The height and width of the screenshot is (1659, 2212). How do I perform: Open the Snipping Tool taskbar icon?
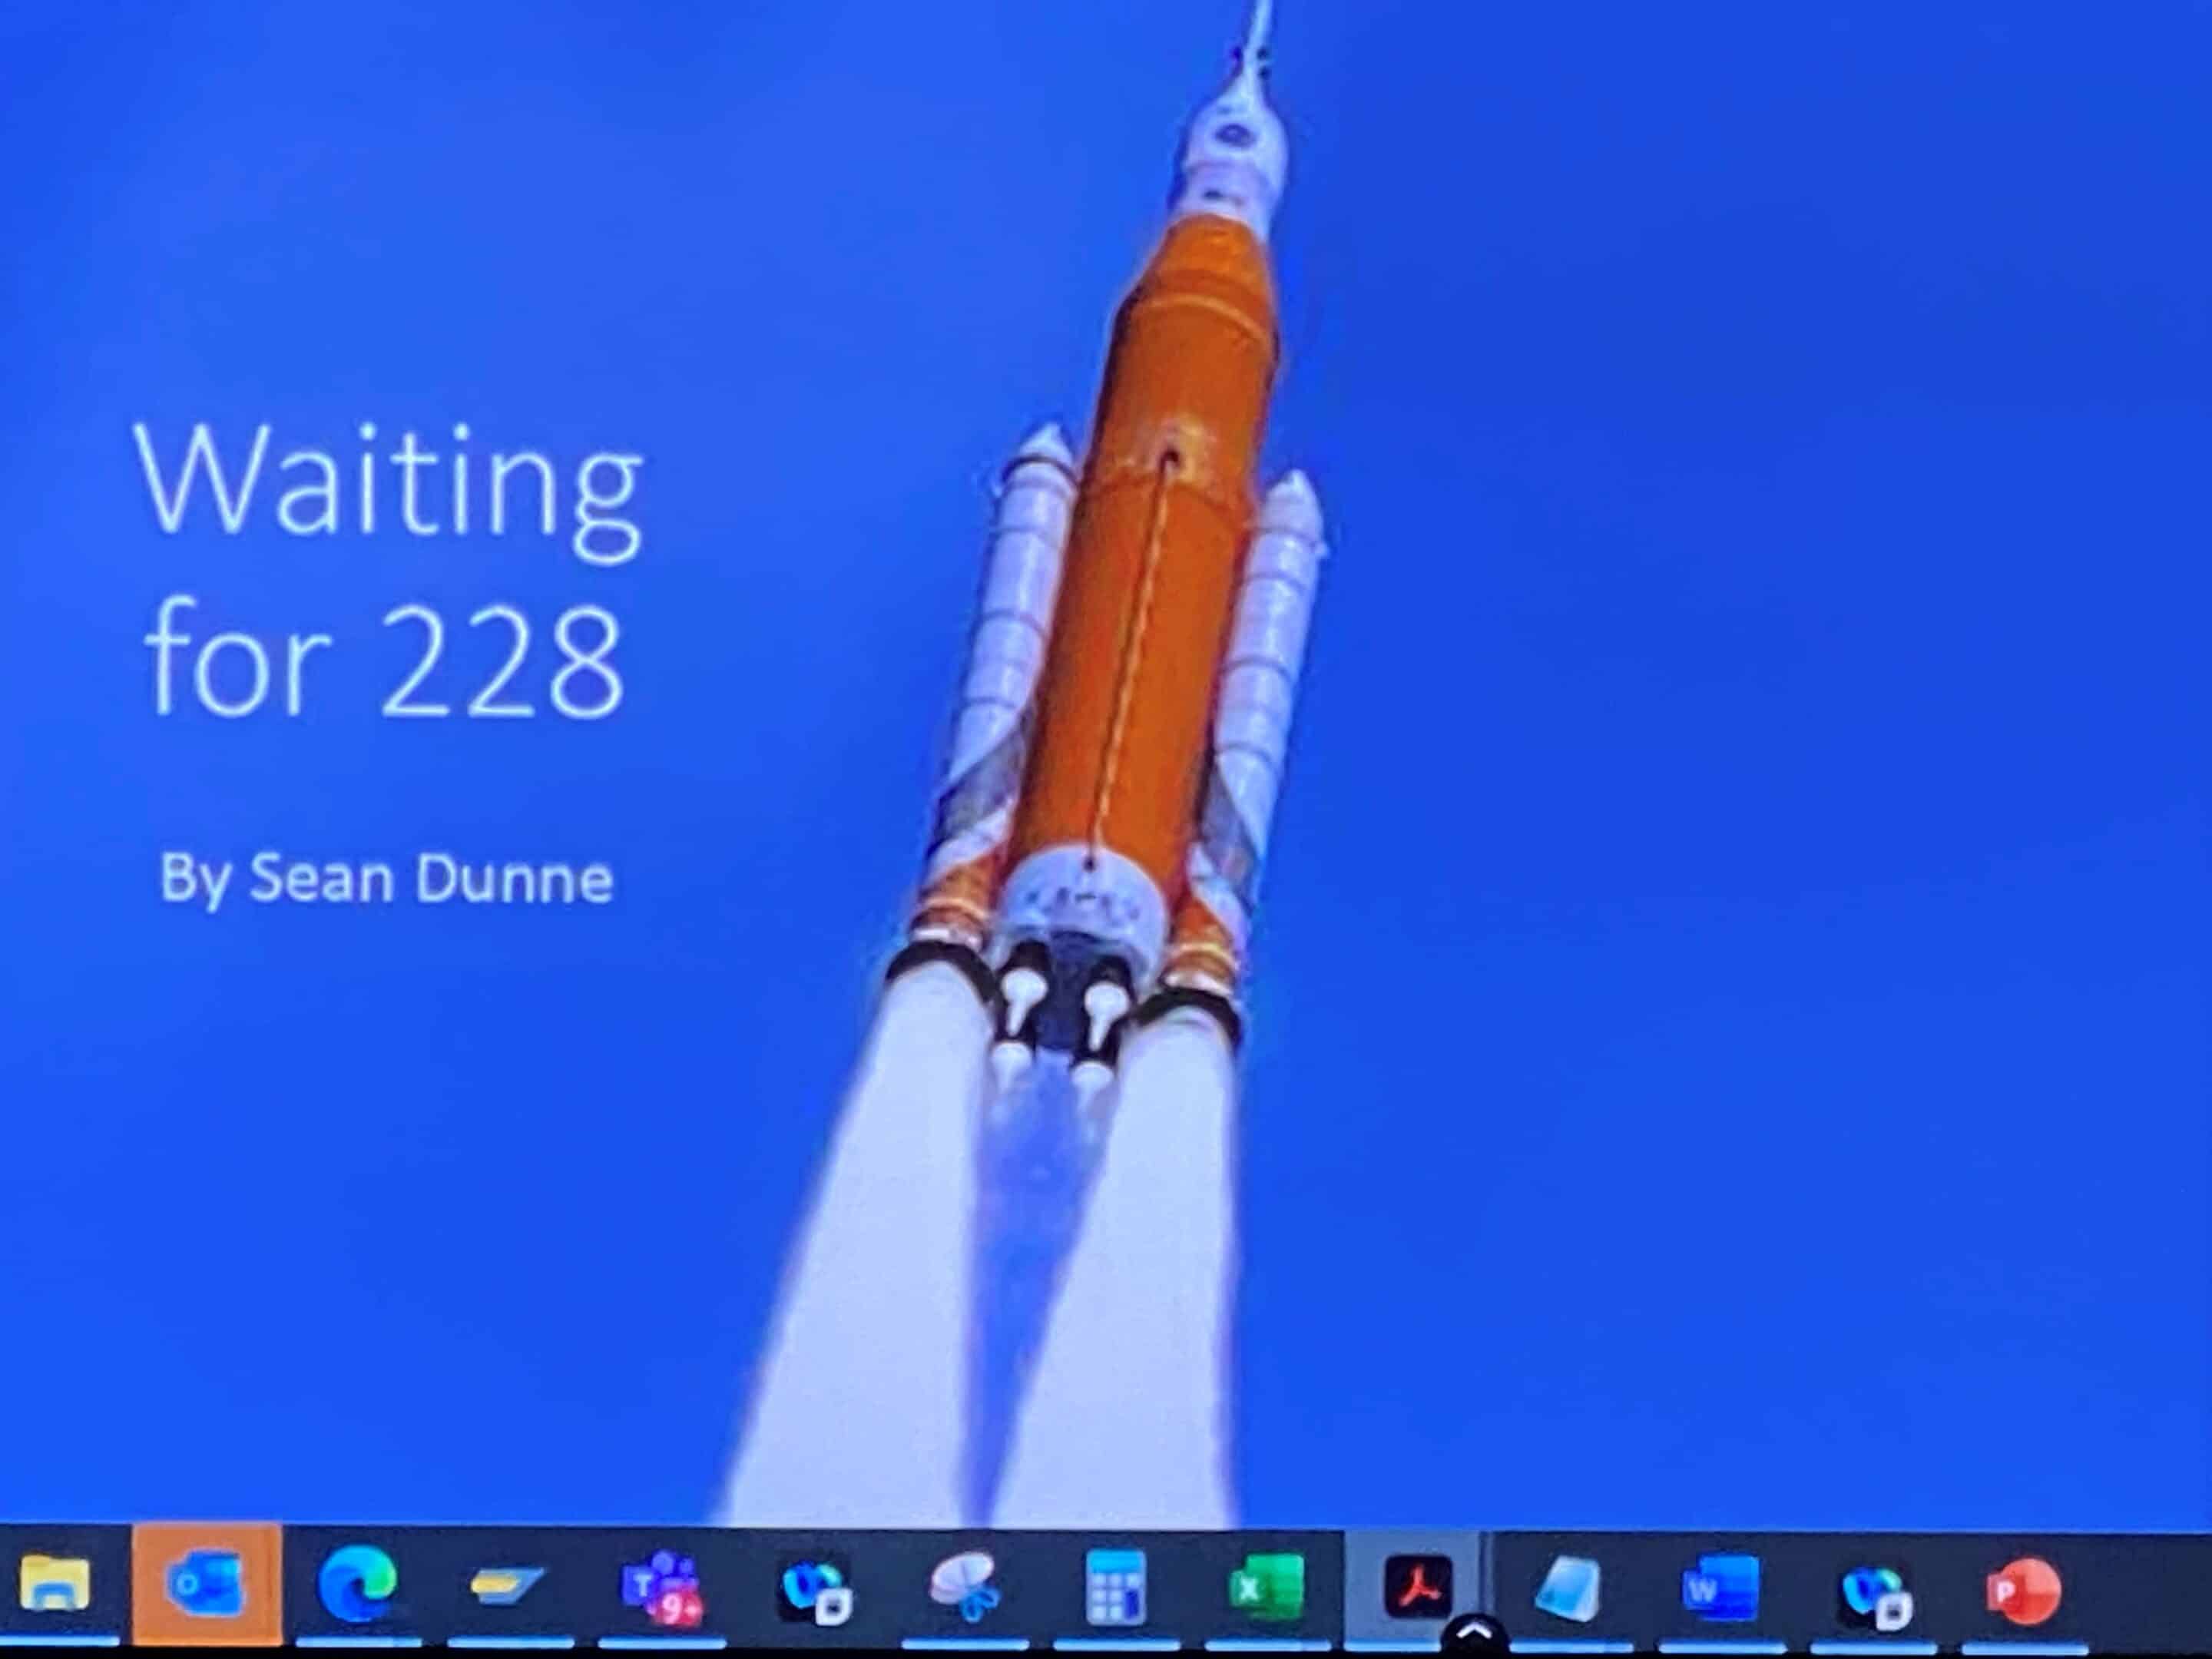click(964, 1586)
